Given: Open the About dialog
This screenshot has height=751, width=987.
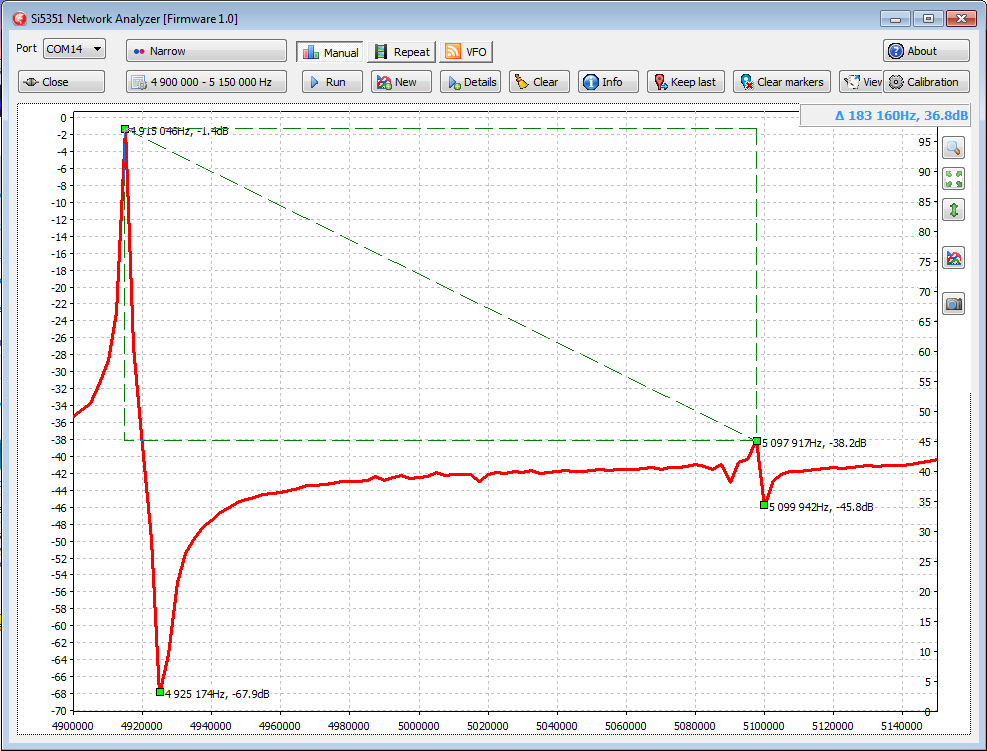Looking at the screenshot, I should (926, 51).
